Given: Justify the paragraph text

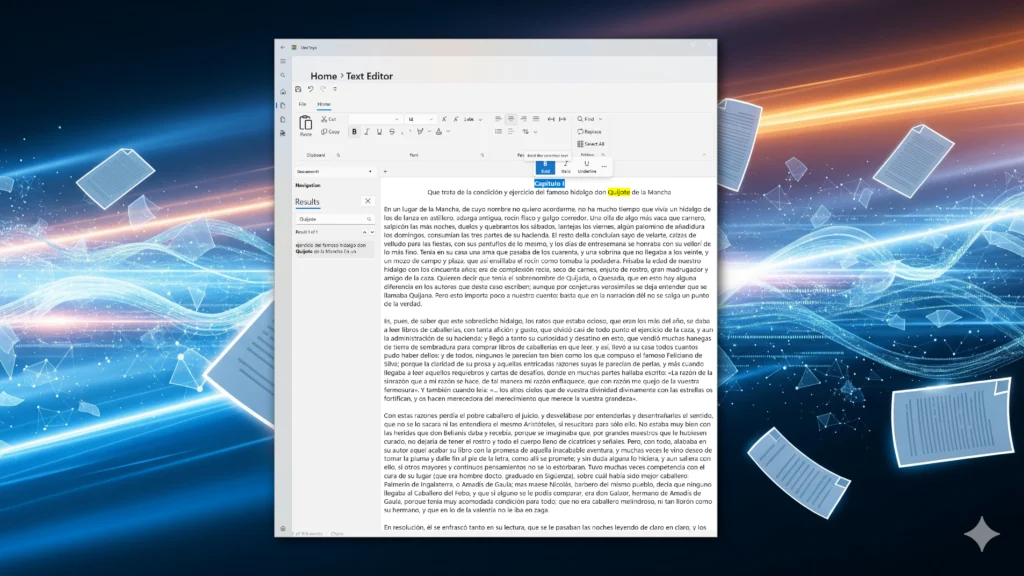Looking at the screenshot, I should point(536,119).
